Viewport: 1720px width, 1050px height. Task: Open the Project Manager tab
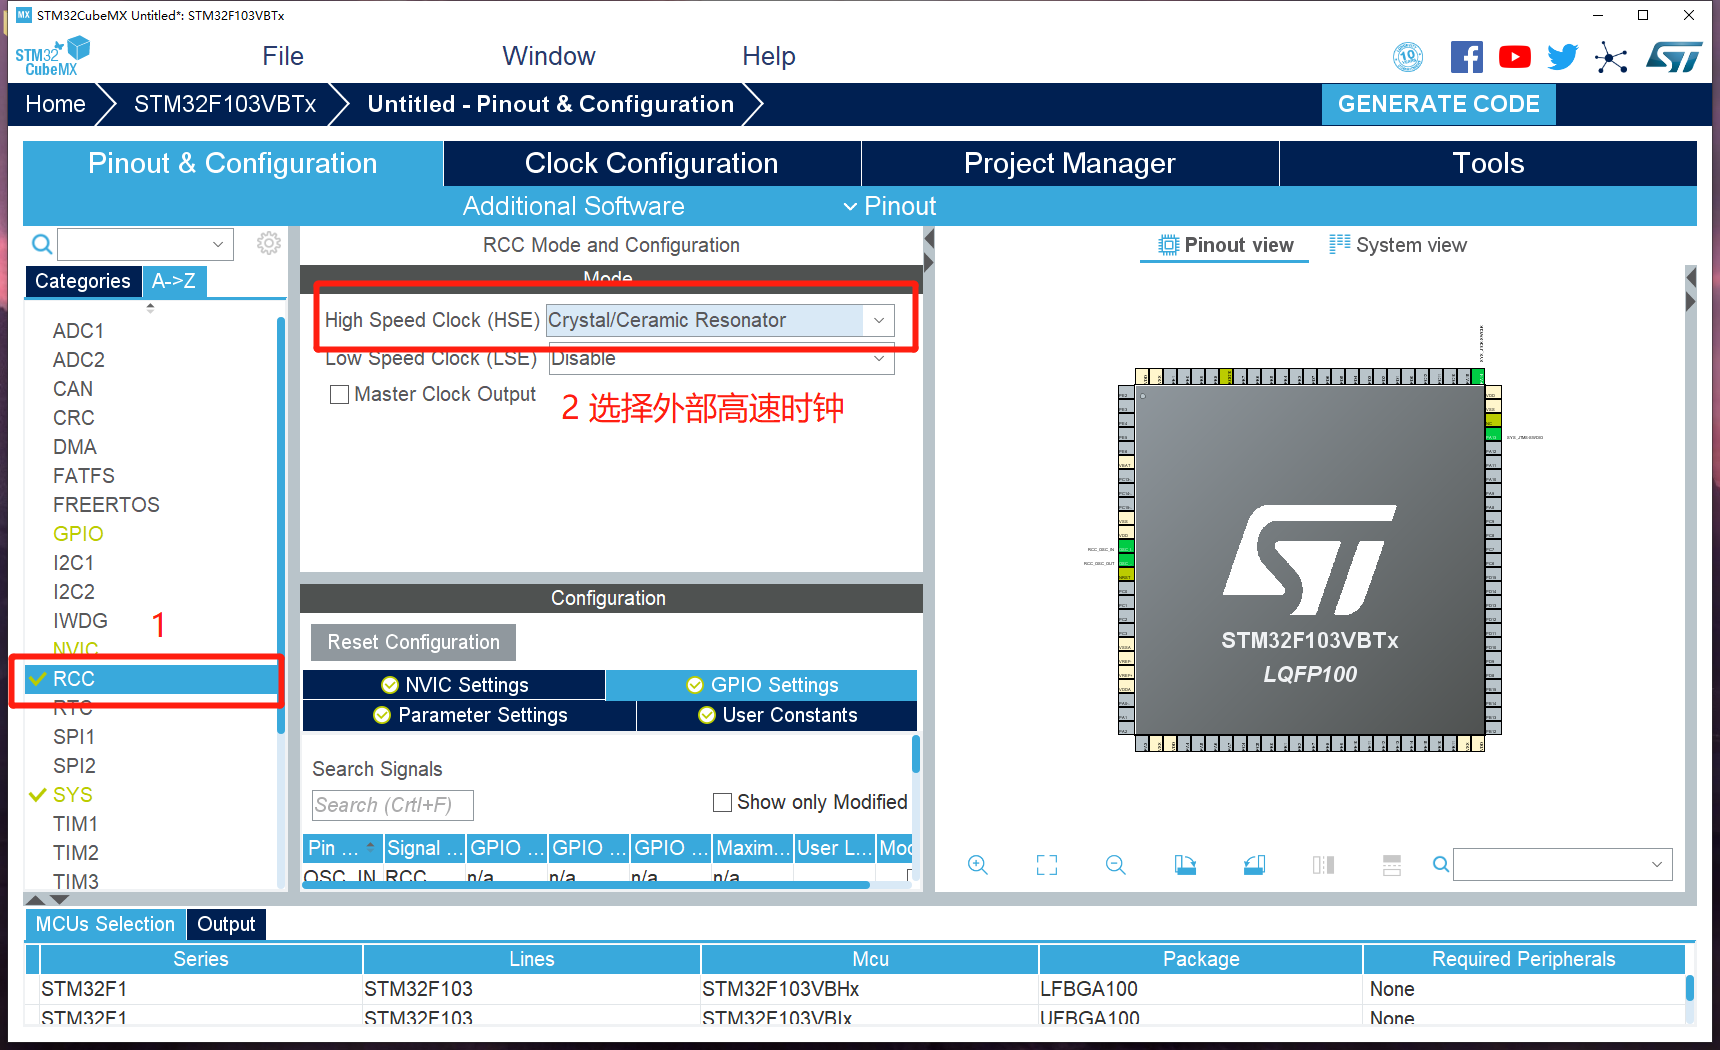pos(1069,163)
